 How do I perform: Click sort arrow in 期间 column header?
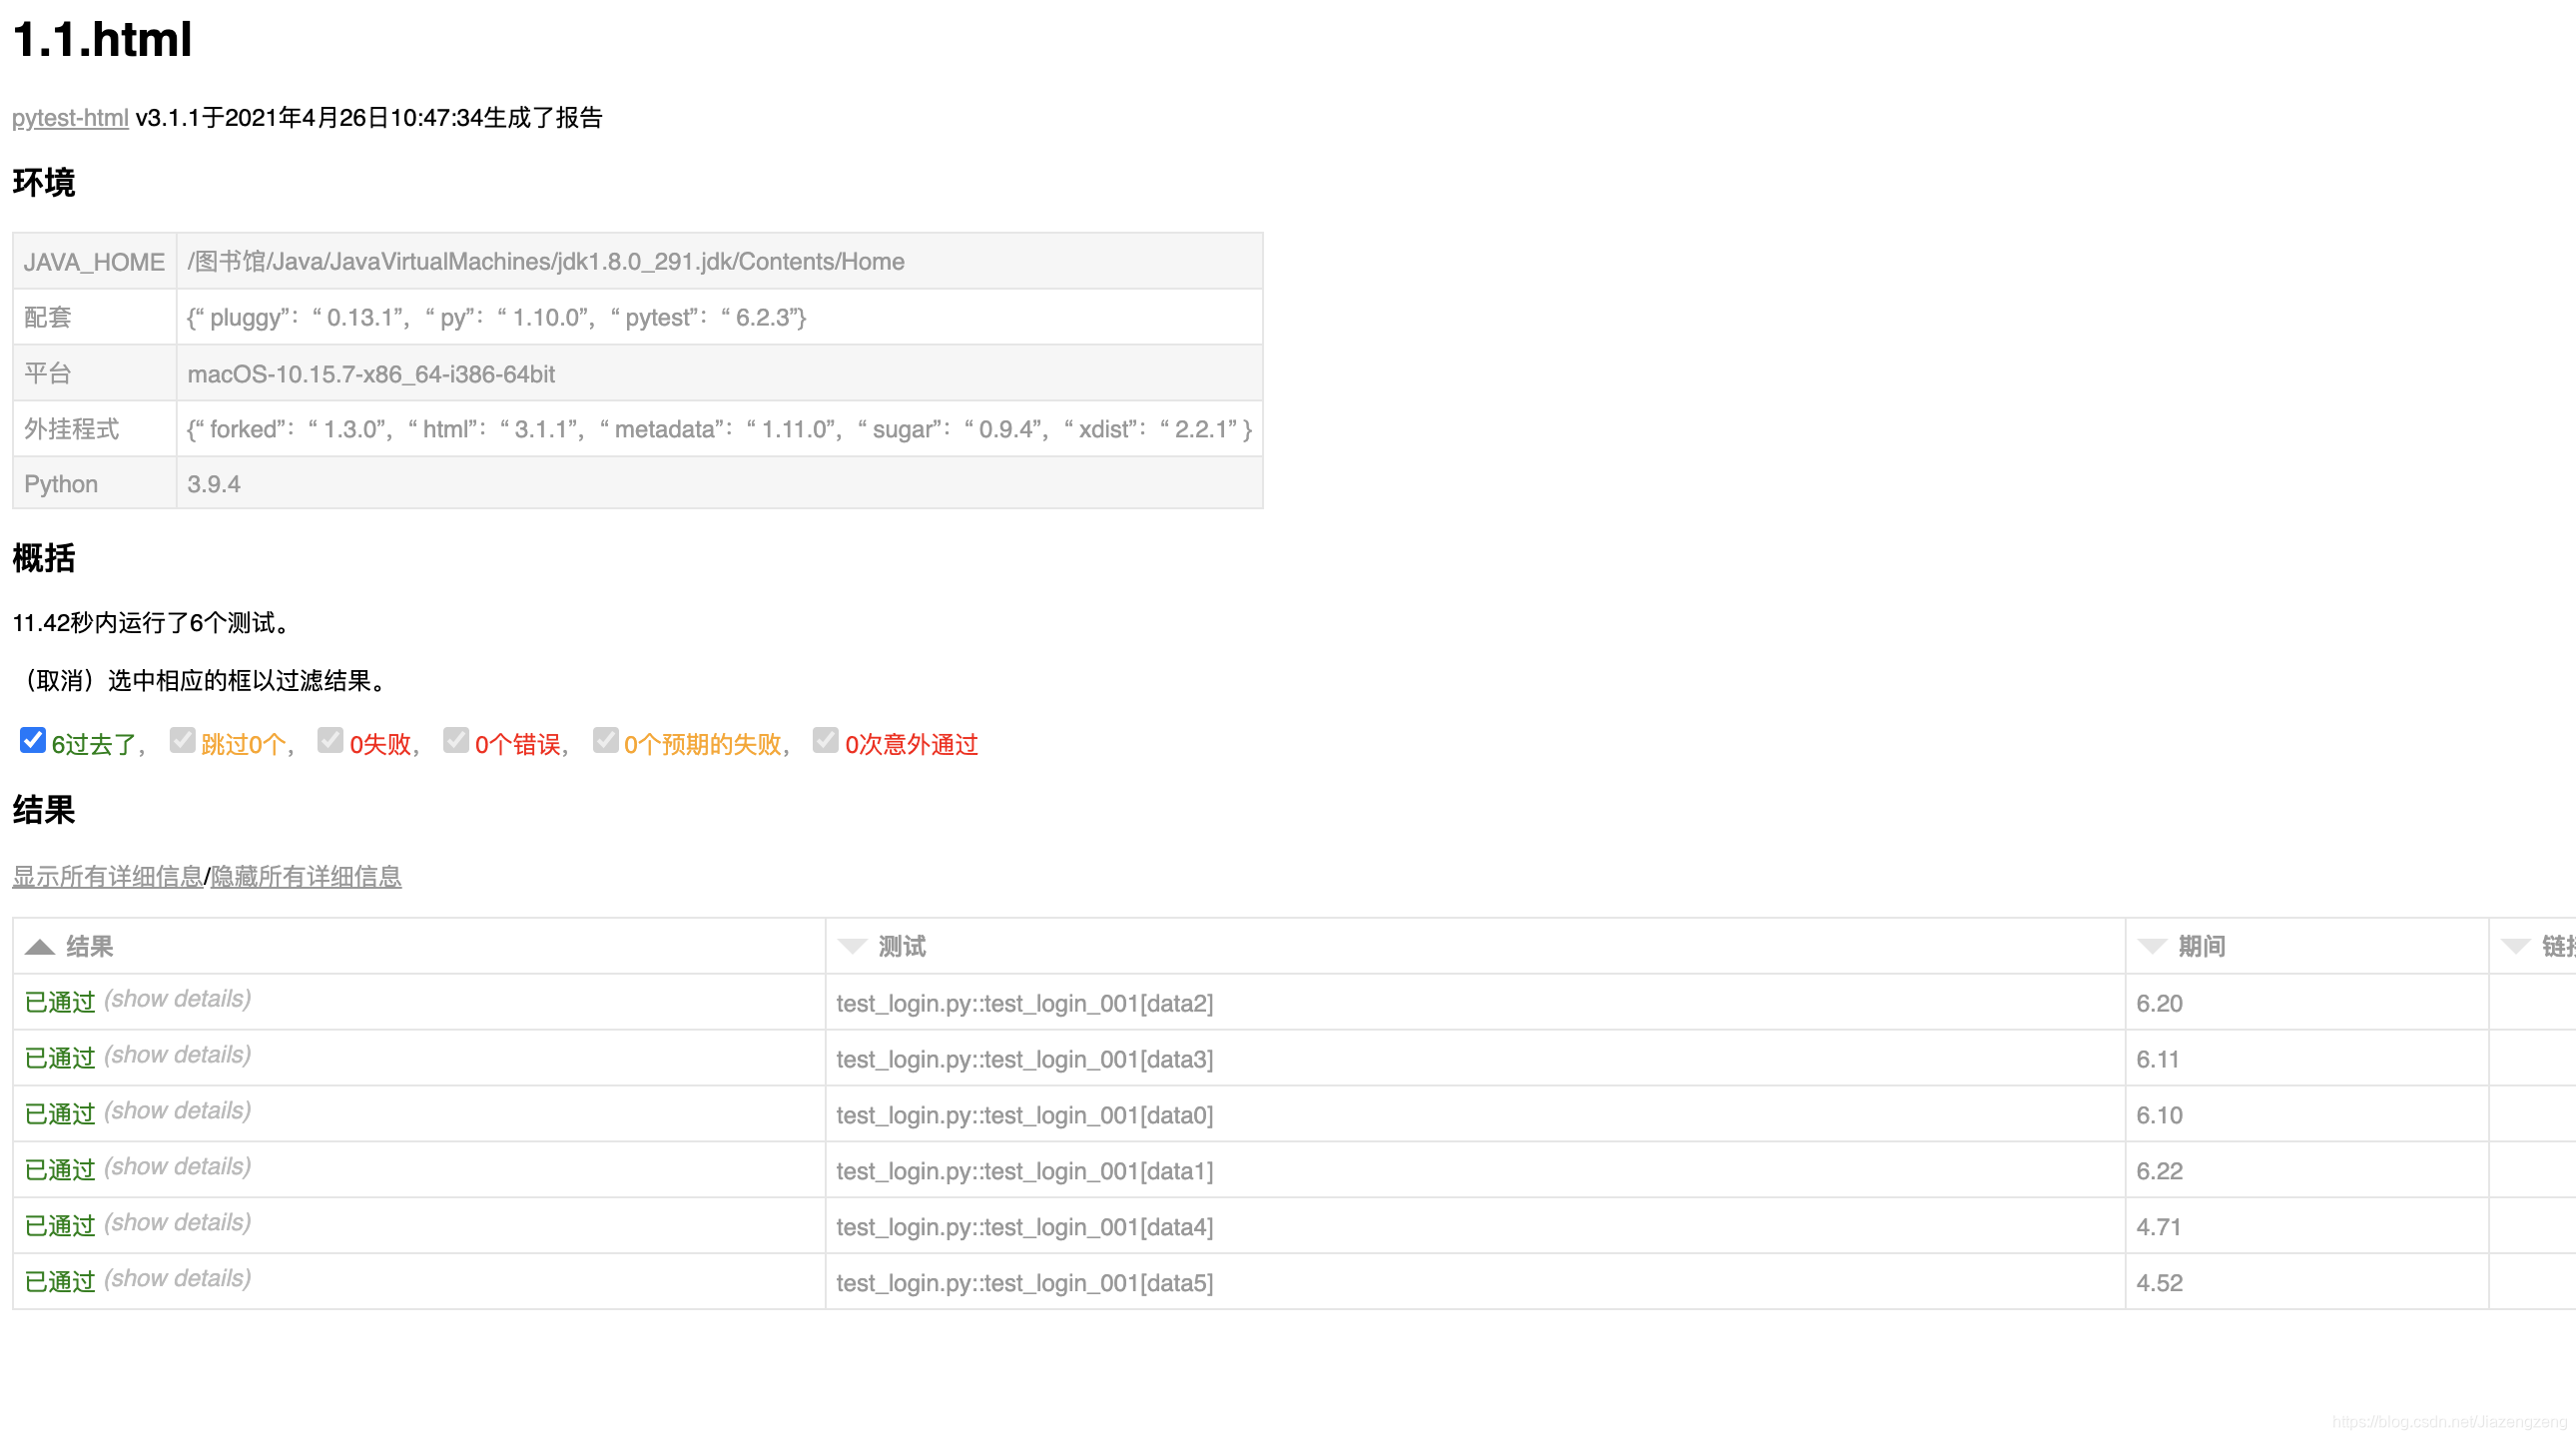(2151, 946)
